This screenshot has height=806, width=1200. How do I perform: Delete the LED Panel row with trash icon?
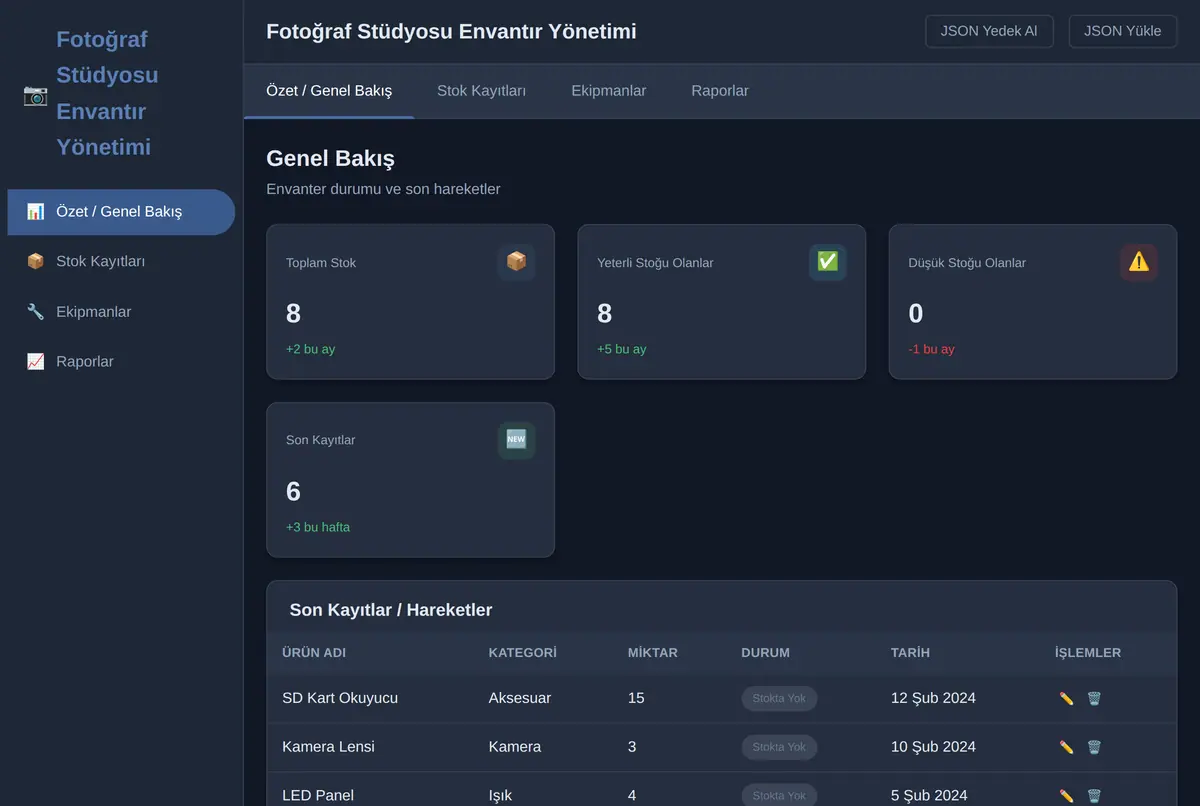click(1094, 796)
